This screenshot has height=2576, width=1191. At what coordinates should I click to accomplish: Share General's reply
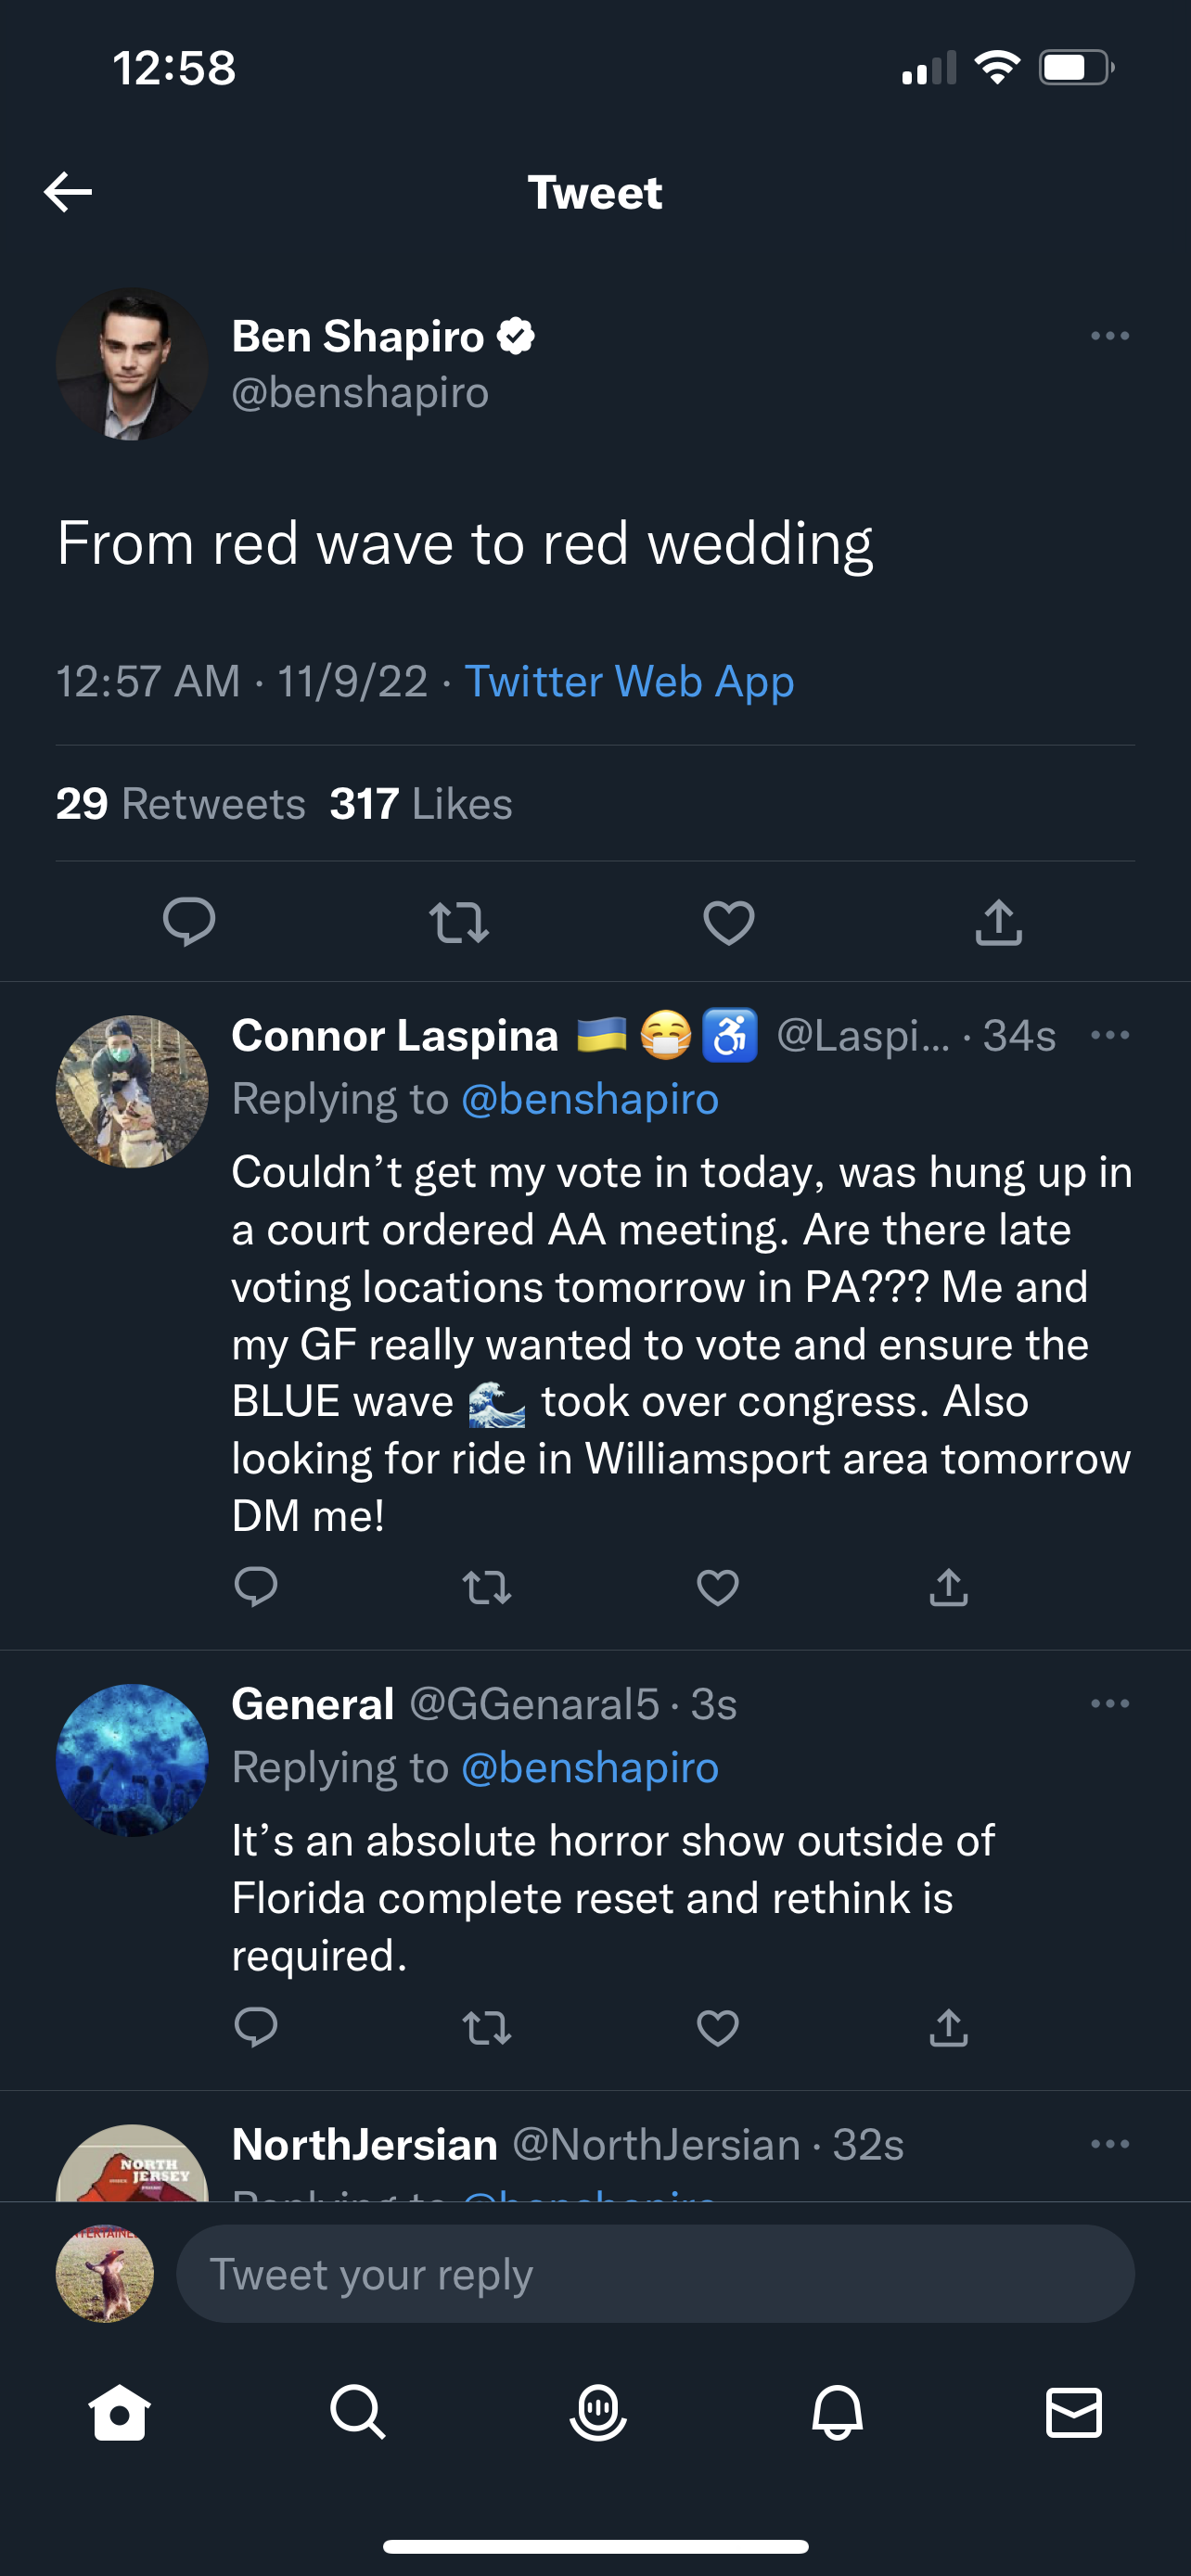click(948, 2027)
